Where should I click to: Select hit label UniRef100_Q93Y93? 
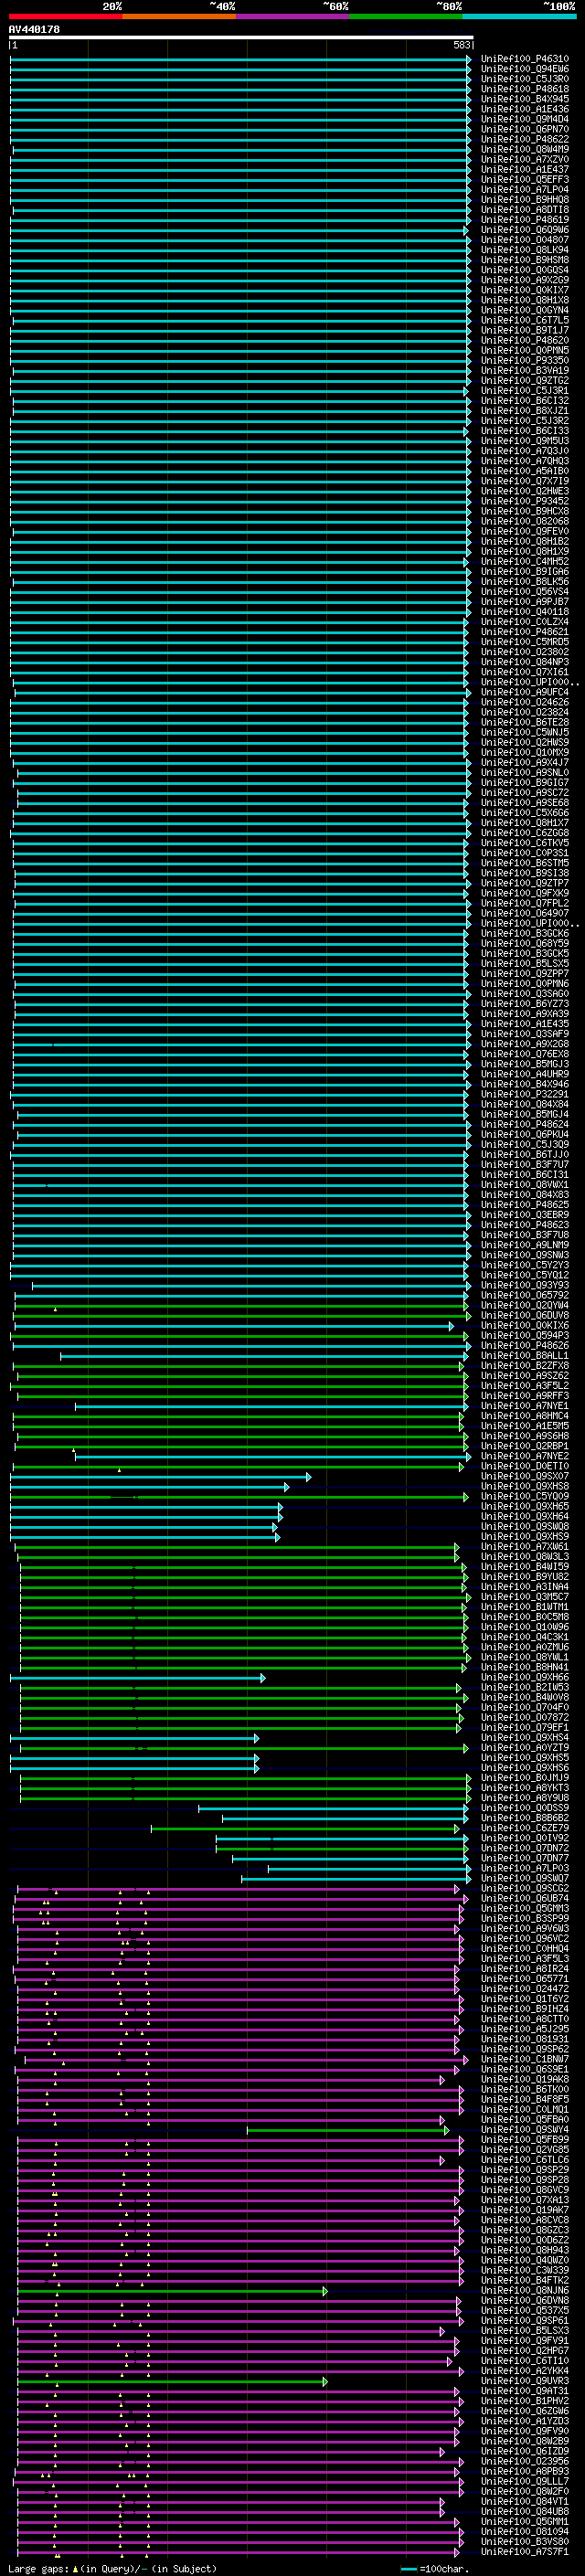[x=525, y=1285]
